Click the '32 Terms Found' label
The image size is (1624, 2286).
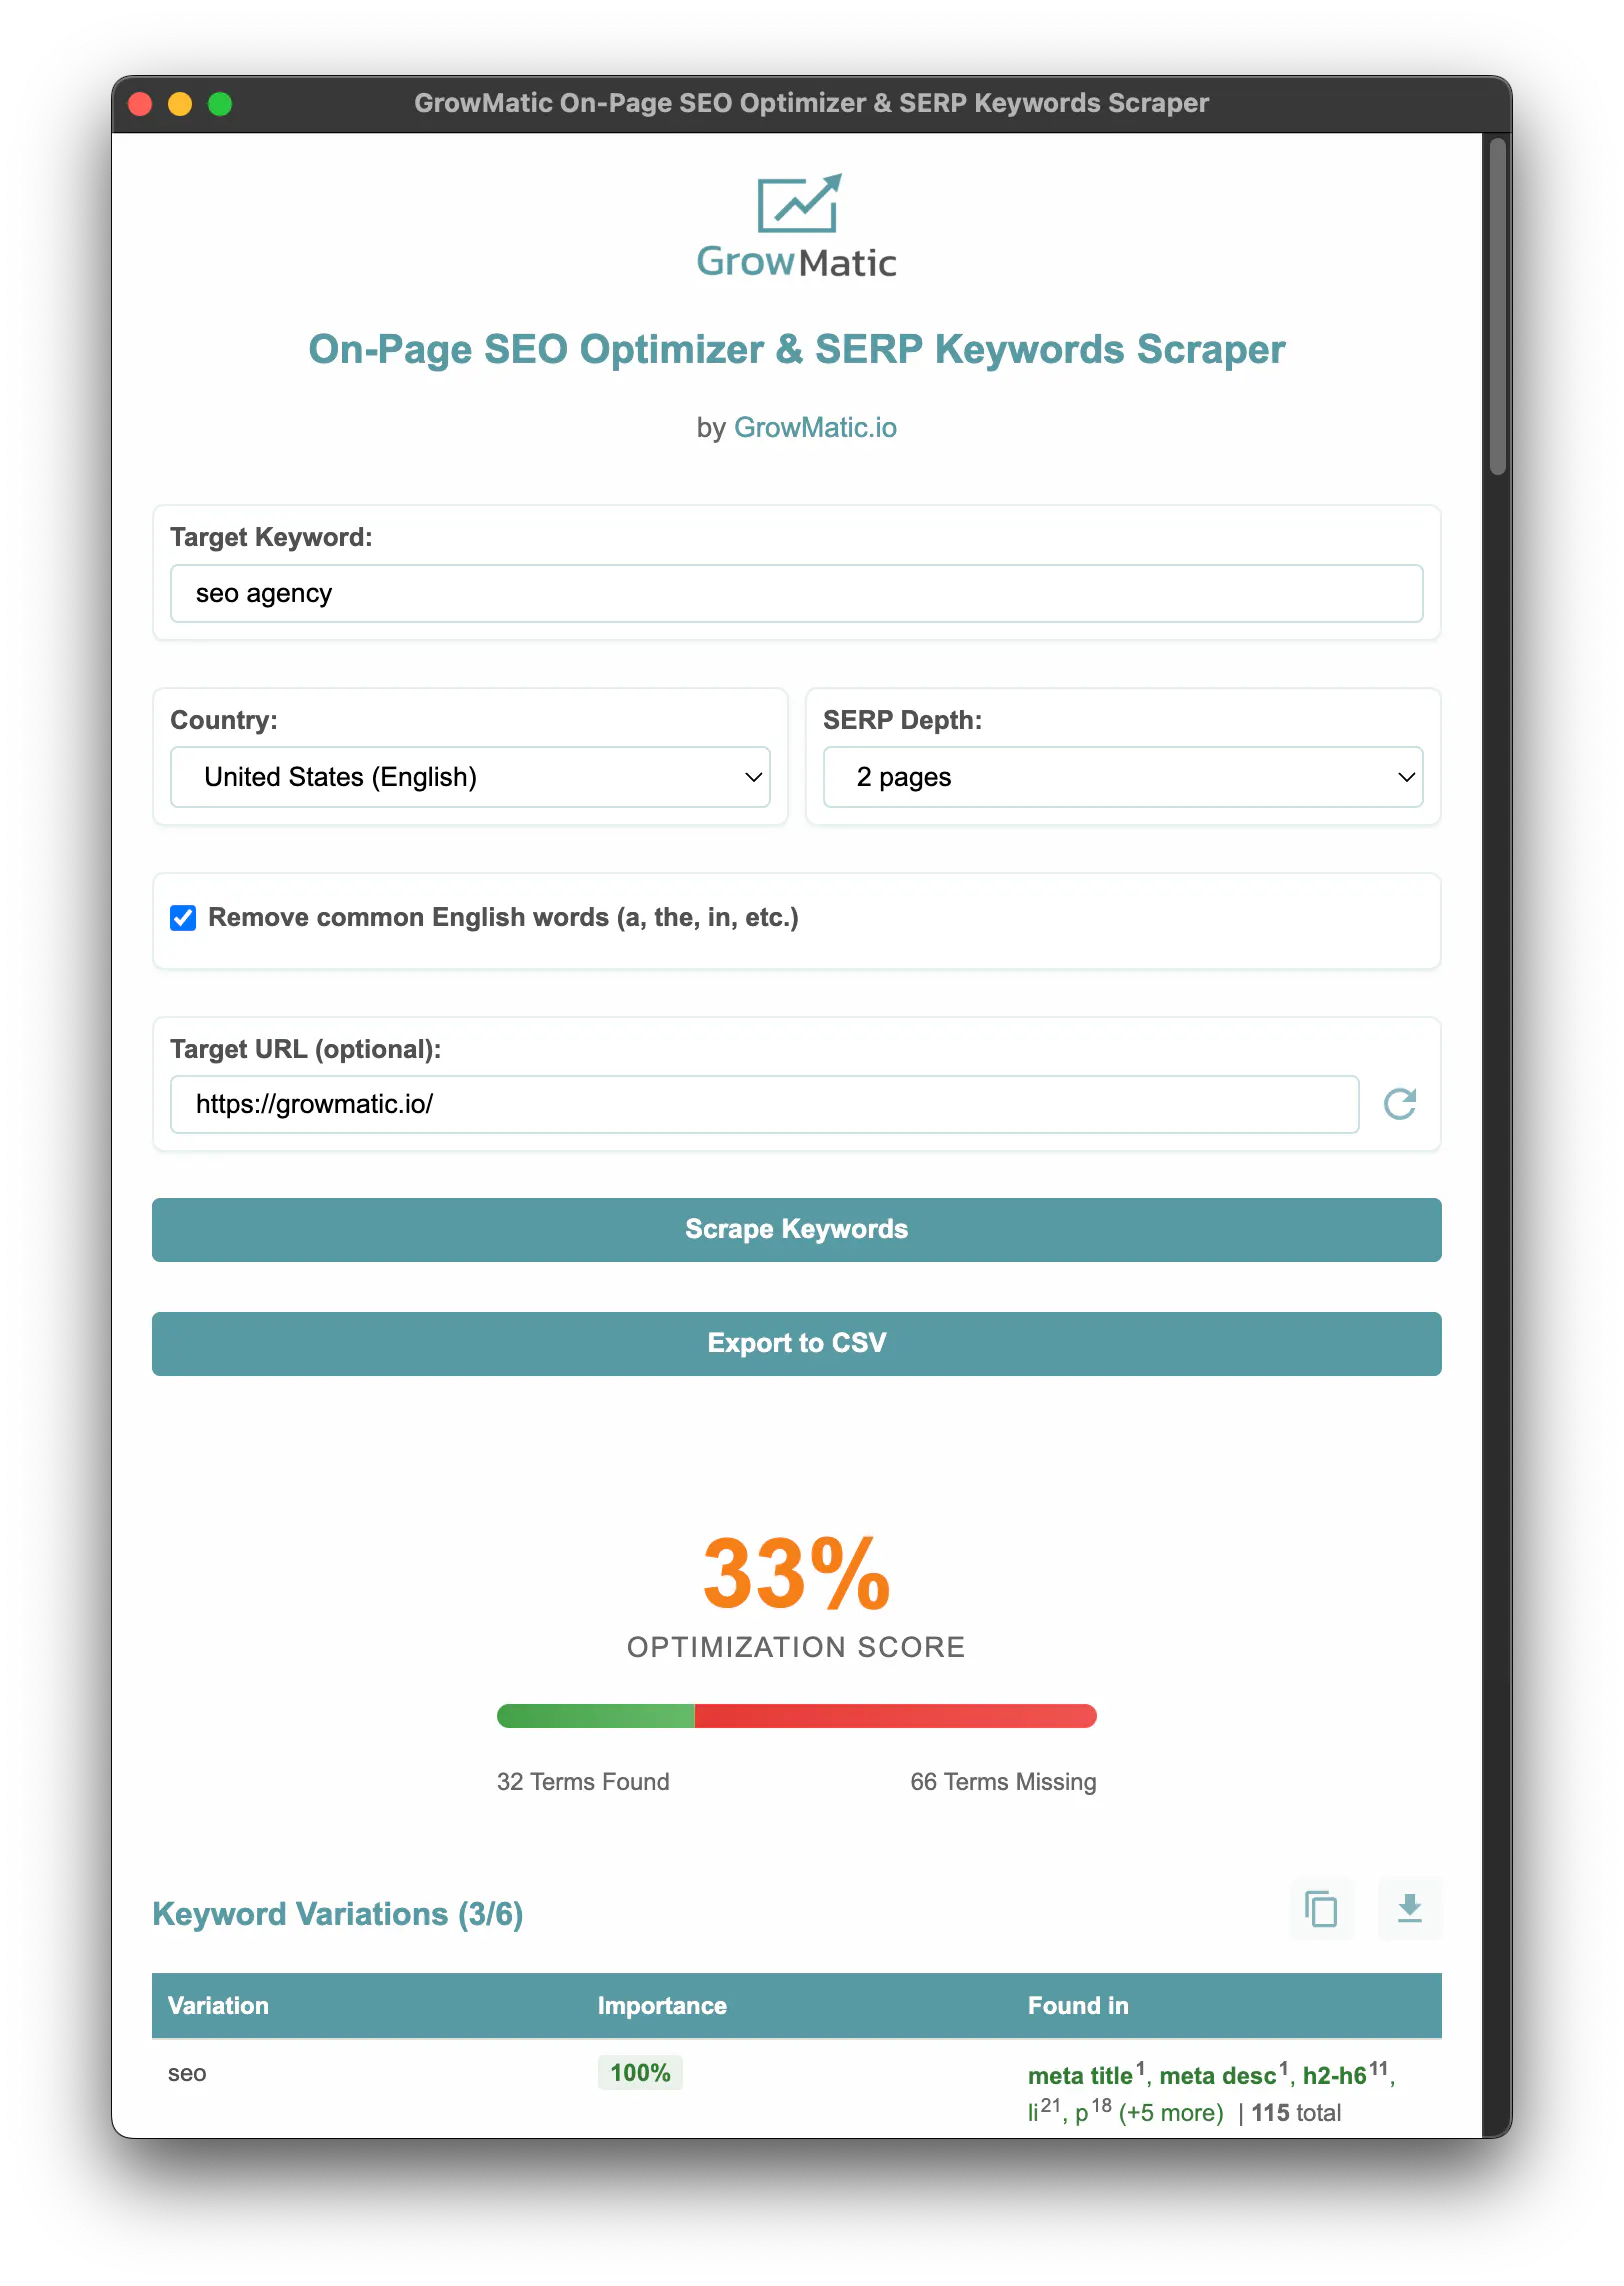click(x=583, y=1782)
